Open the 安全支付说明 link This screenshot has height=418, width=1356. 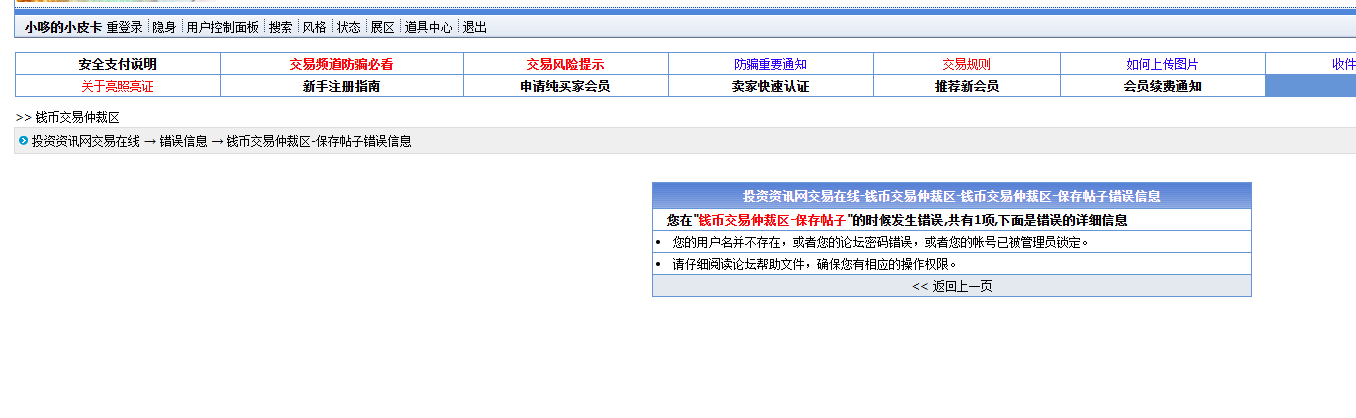pos(118,64)
